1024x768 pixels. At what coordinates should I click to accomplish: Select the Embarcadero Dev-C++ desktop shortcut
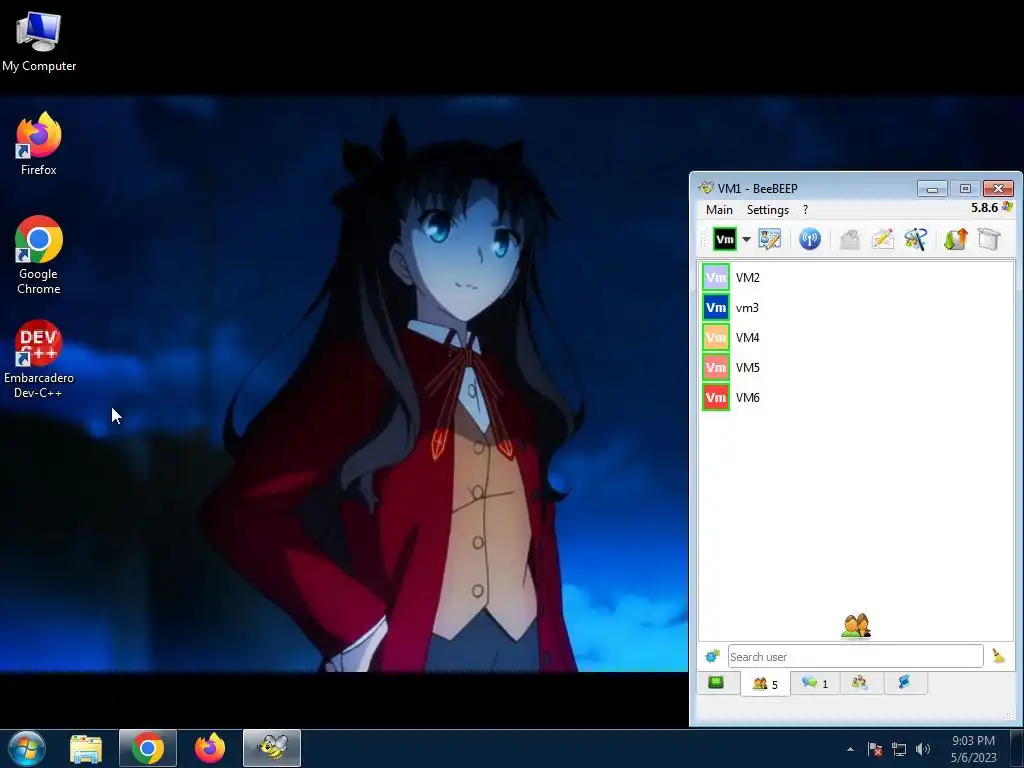39,359
